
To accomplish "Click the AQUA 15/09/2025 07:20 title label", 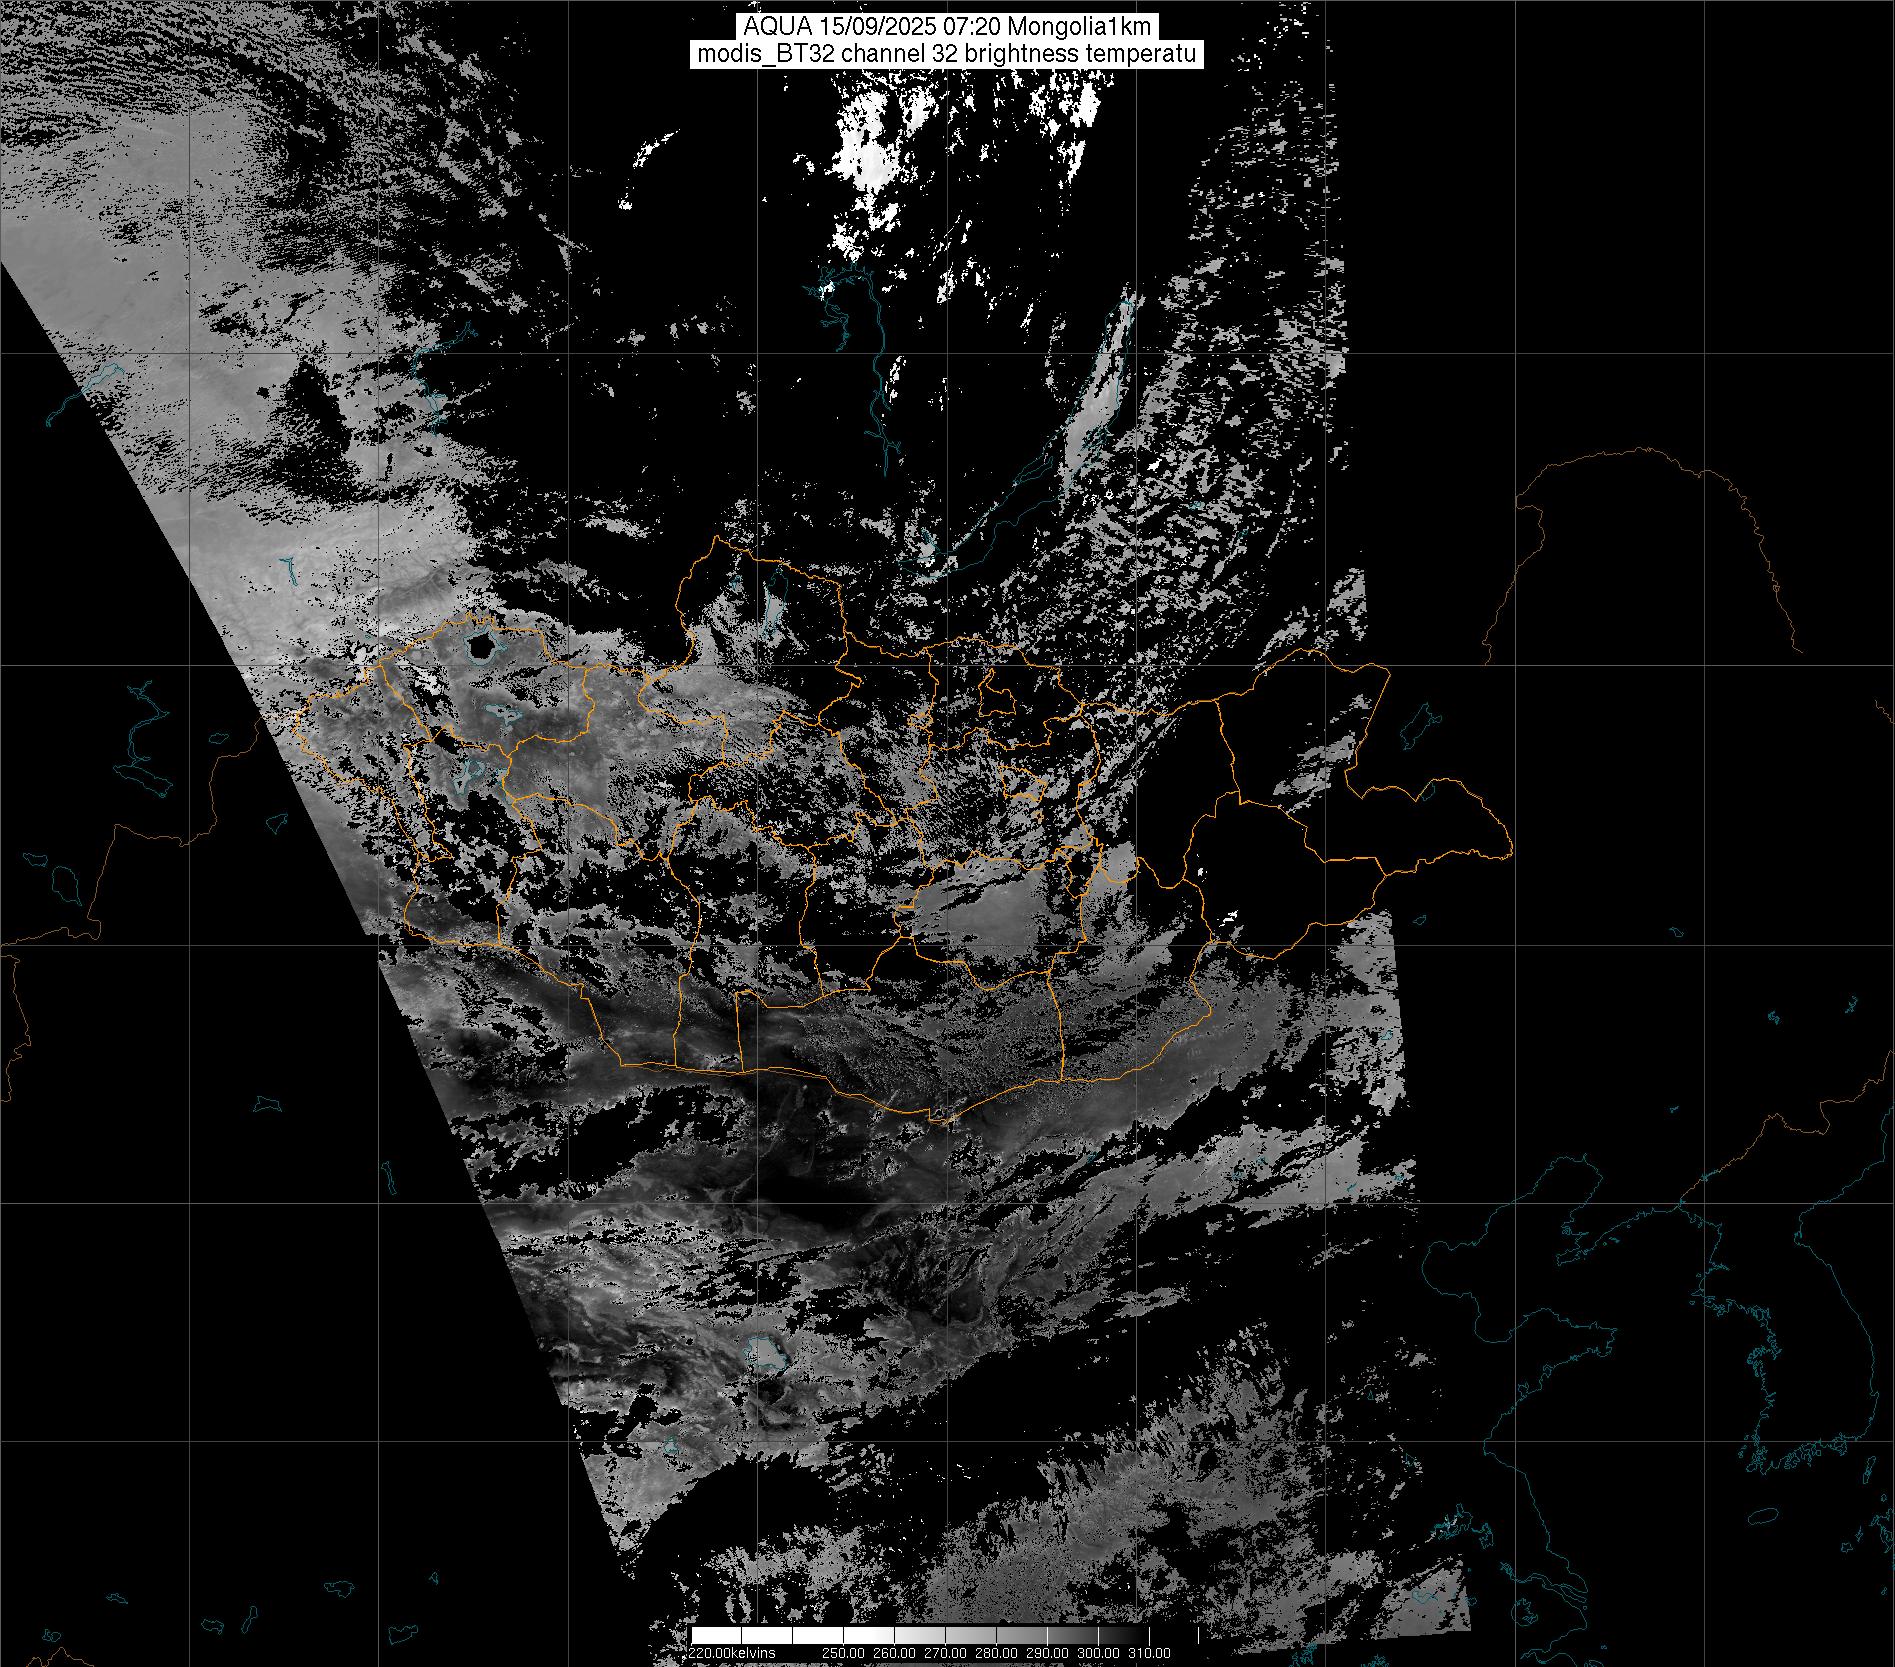I will pyautogui.click(x=946, y=27).
